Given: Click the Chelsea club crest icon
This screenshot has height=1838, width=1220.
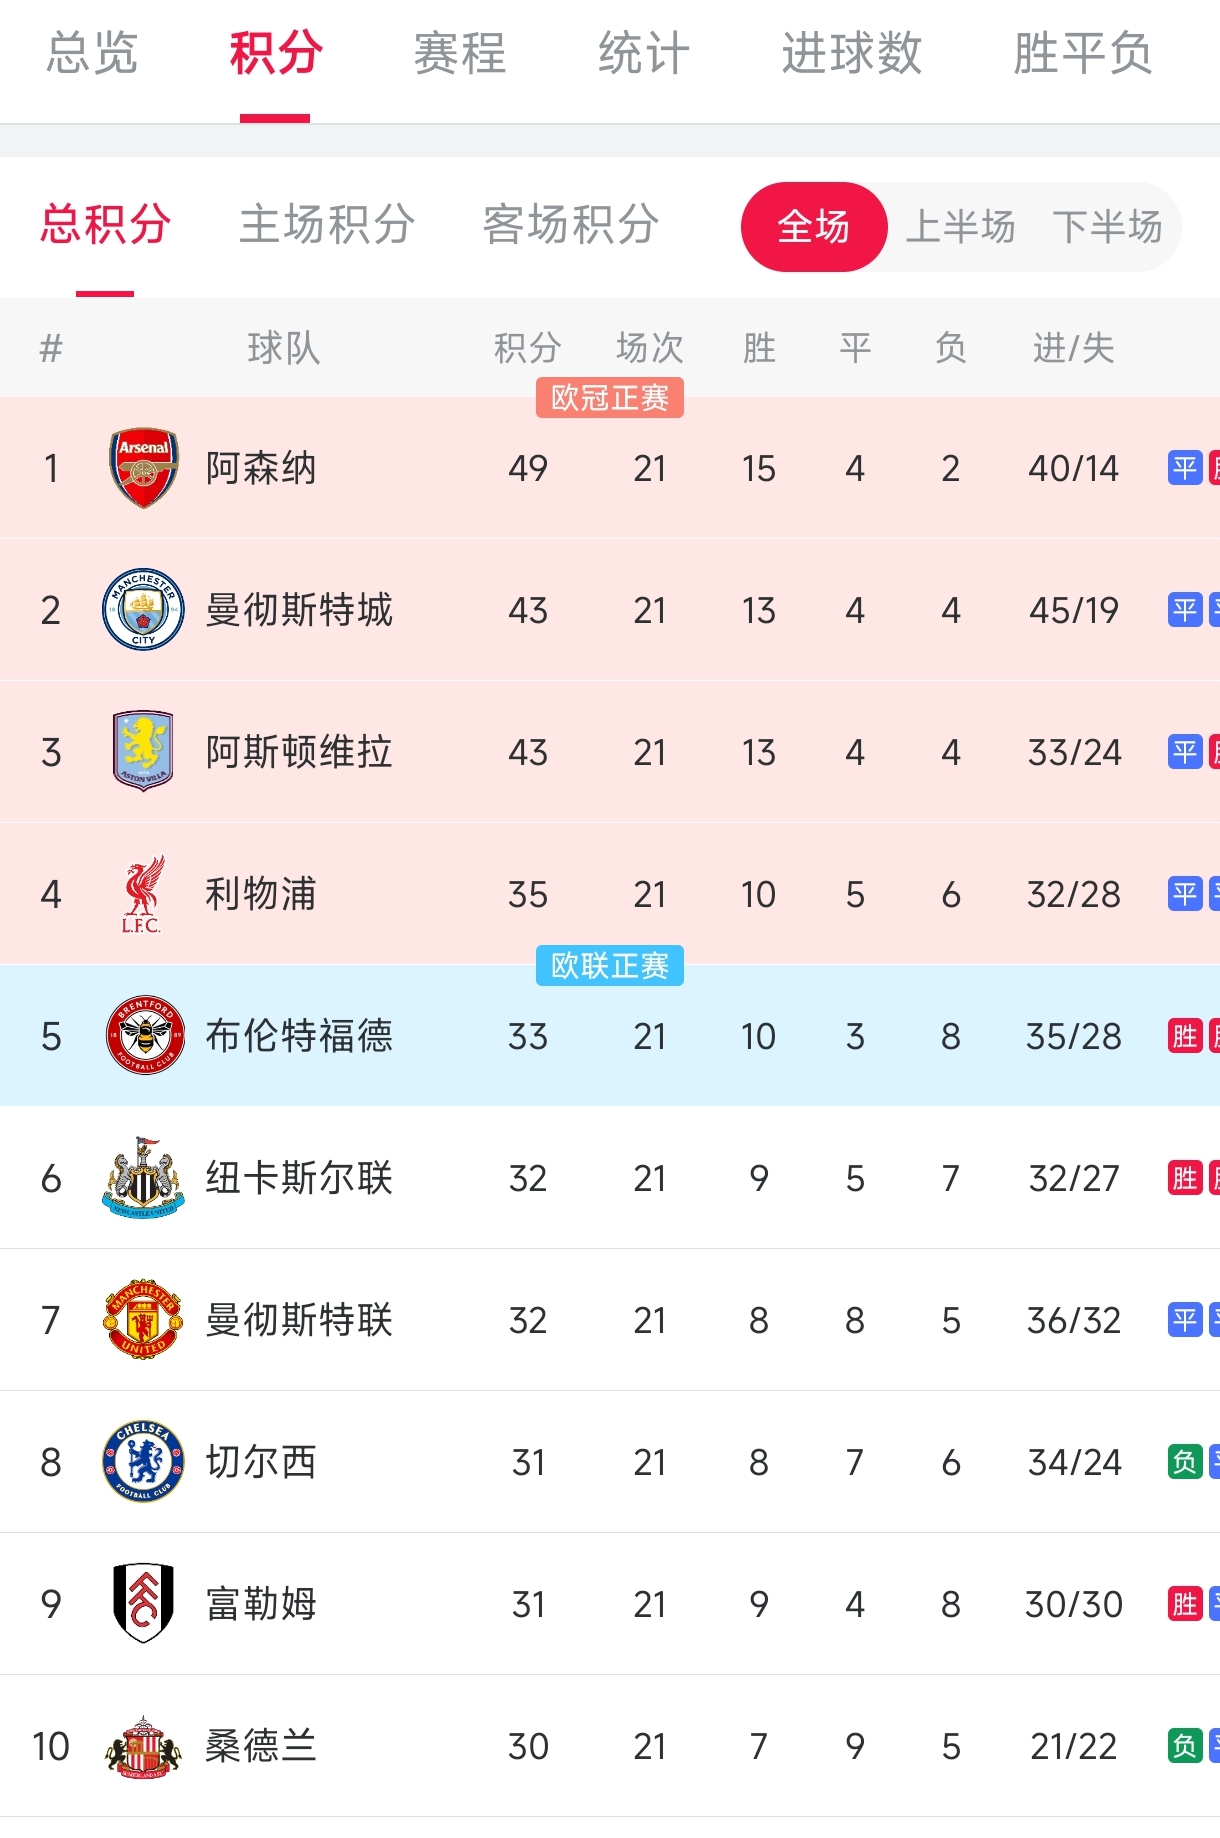Looking at the screenshot, I should coord(143,1462).
